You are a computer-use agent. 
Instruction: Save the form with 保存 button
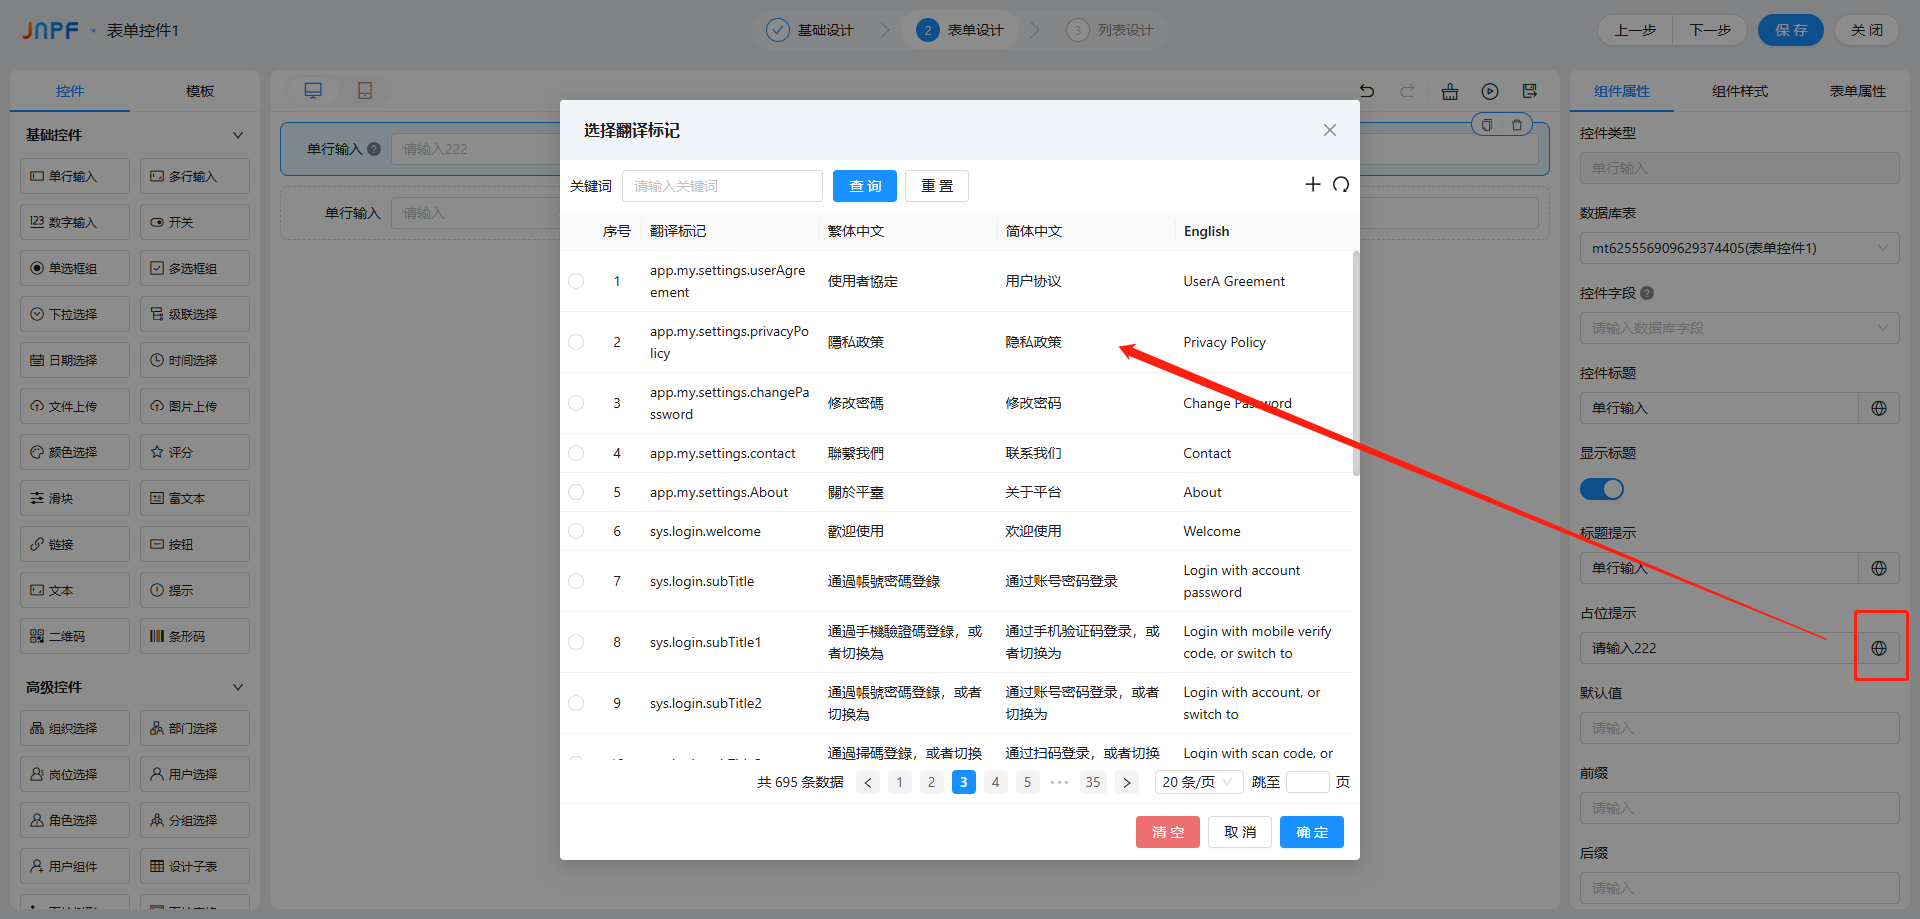(1791, 30)
